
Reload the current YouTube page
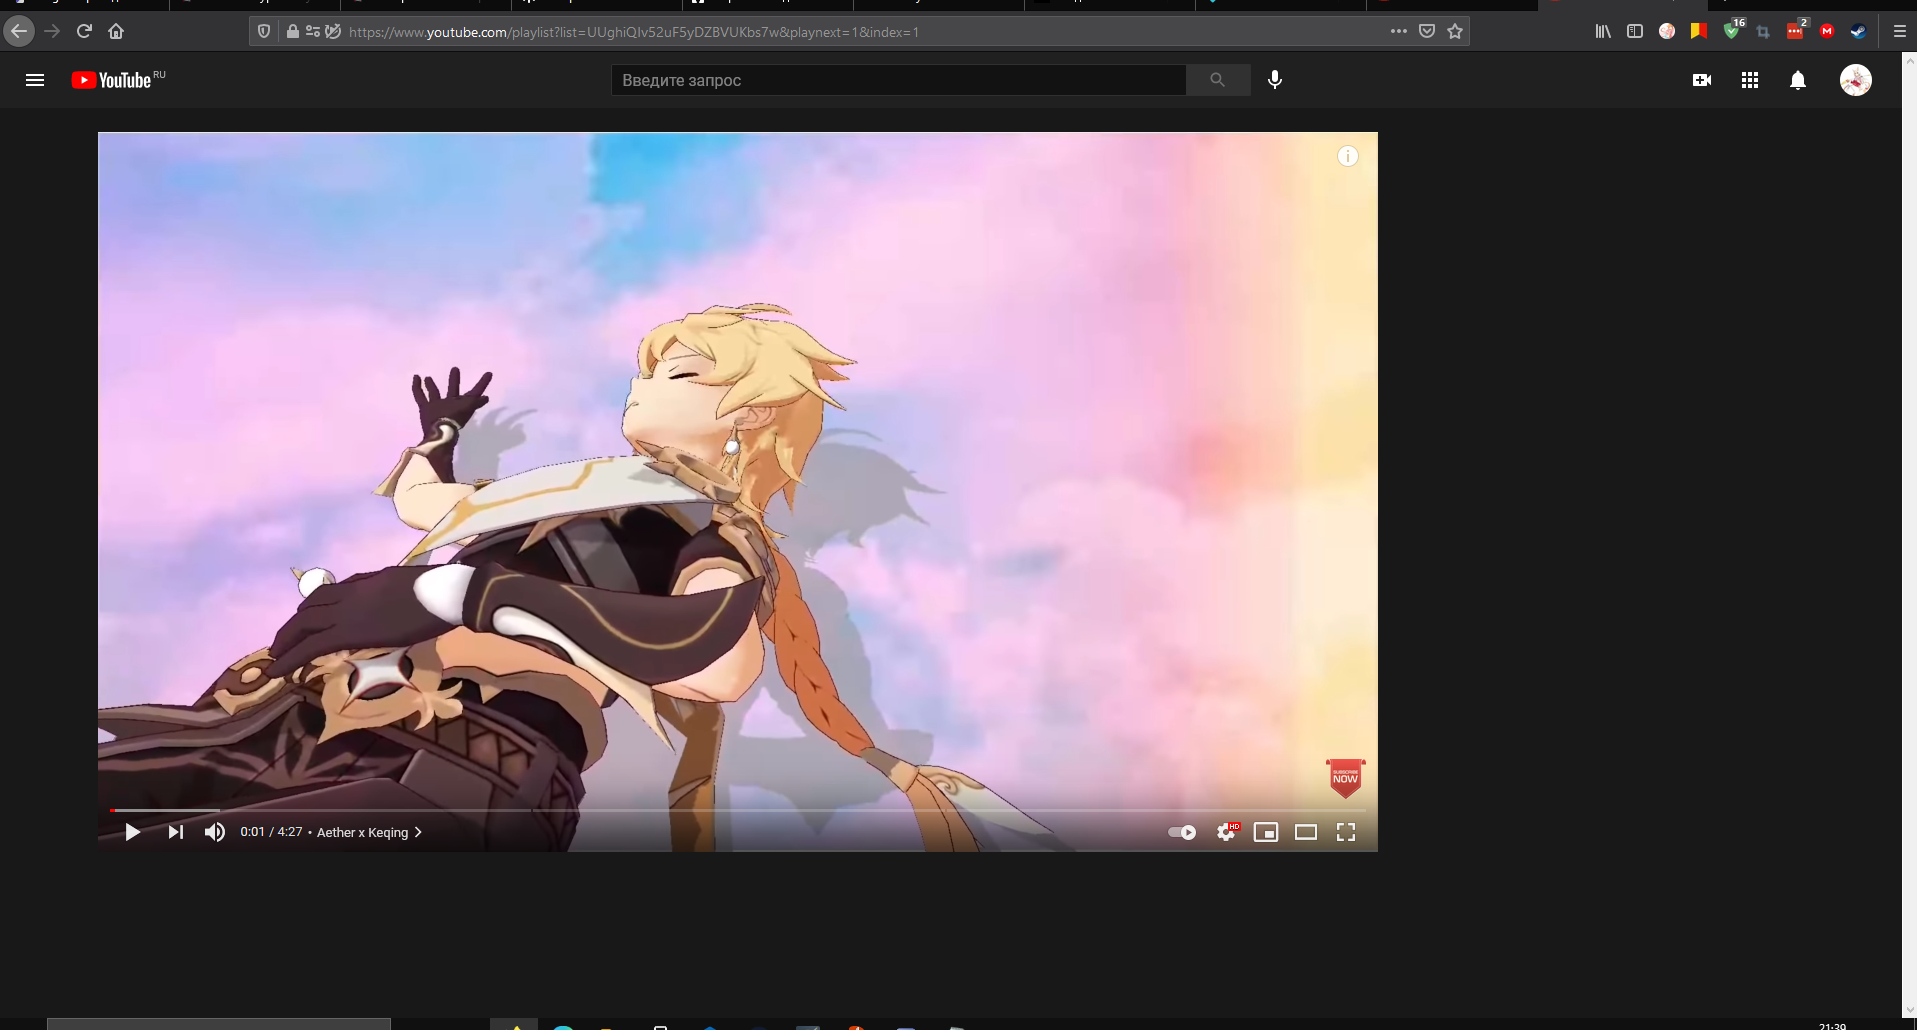(x=84, y=31)
